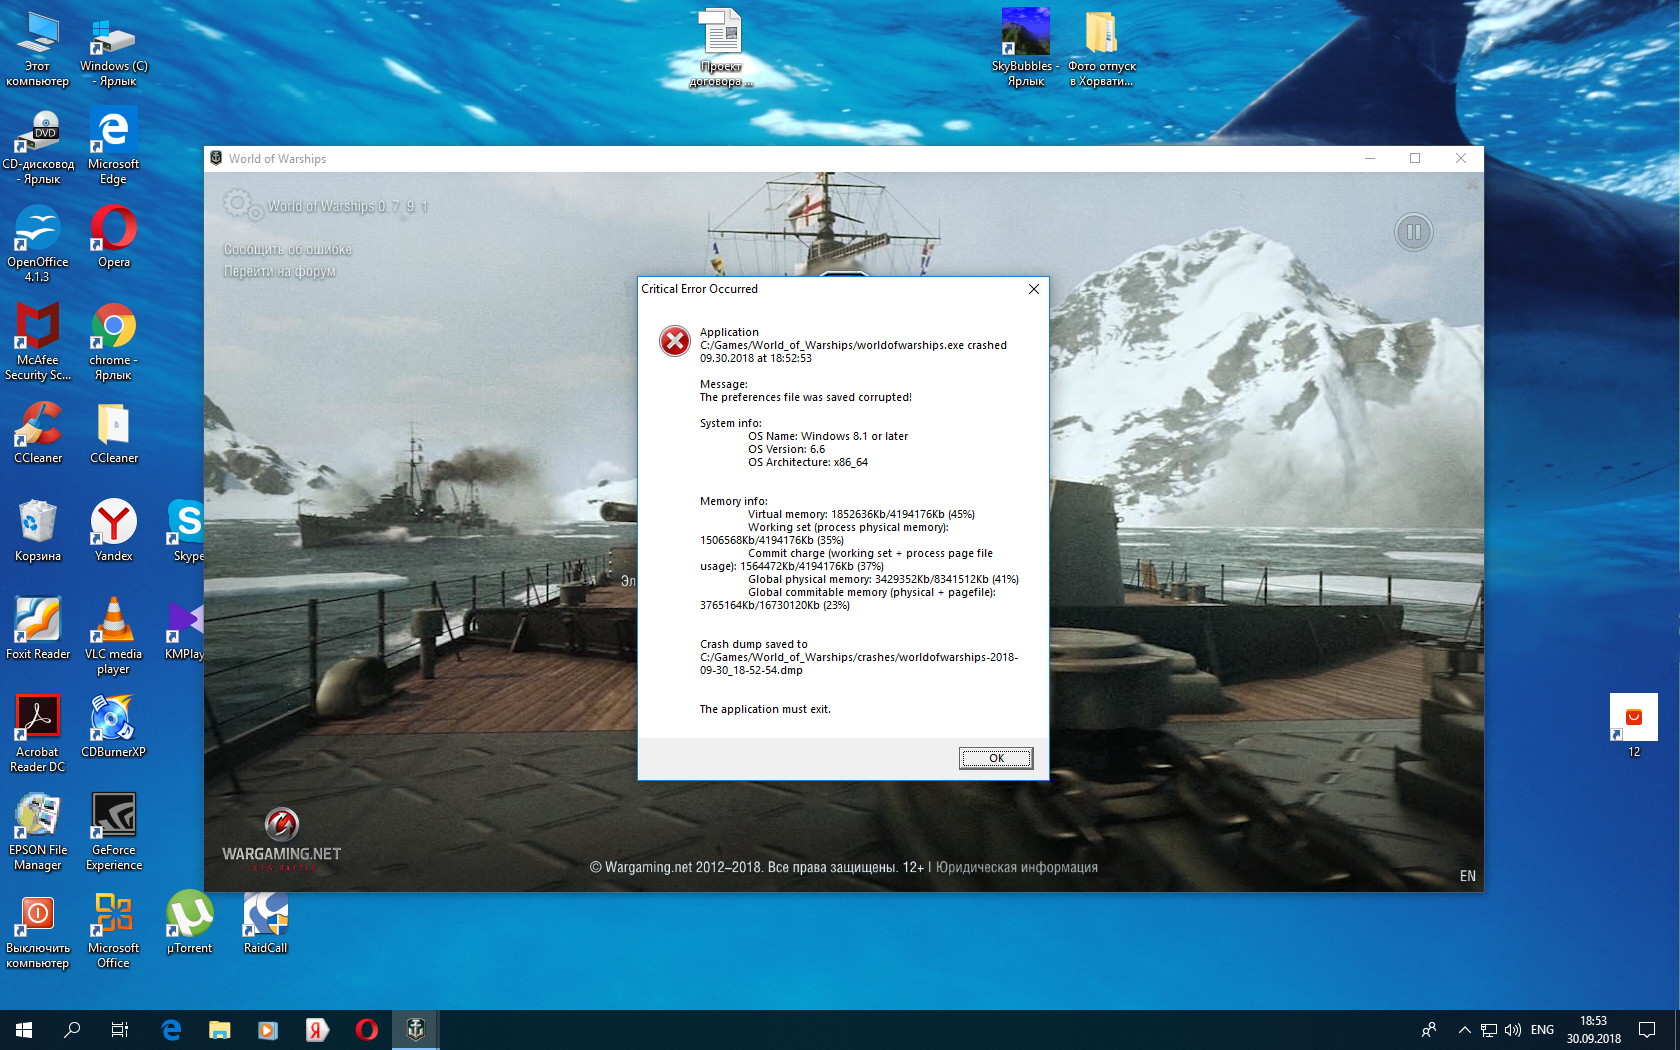Open network status tray icon

pos(1489,1030)
